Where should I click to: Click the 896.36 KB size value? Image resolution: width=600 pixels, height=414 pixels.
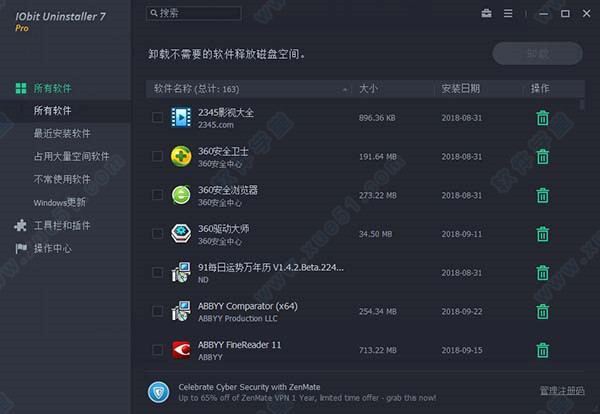377,118
